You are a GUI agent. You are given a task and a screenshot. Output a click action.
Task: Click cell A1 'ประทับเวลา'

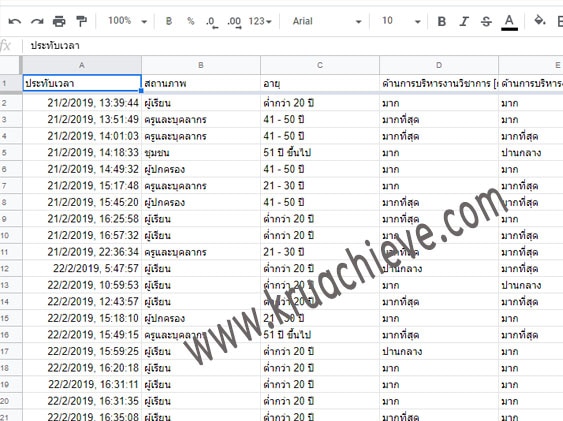pos(82,83)
